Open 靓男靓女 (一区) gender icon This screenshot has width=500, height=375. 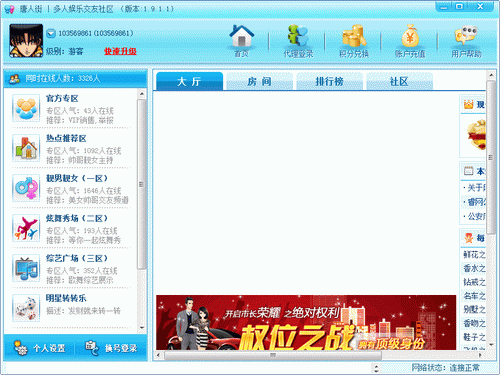click(26, 188)
